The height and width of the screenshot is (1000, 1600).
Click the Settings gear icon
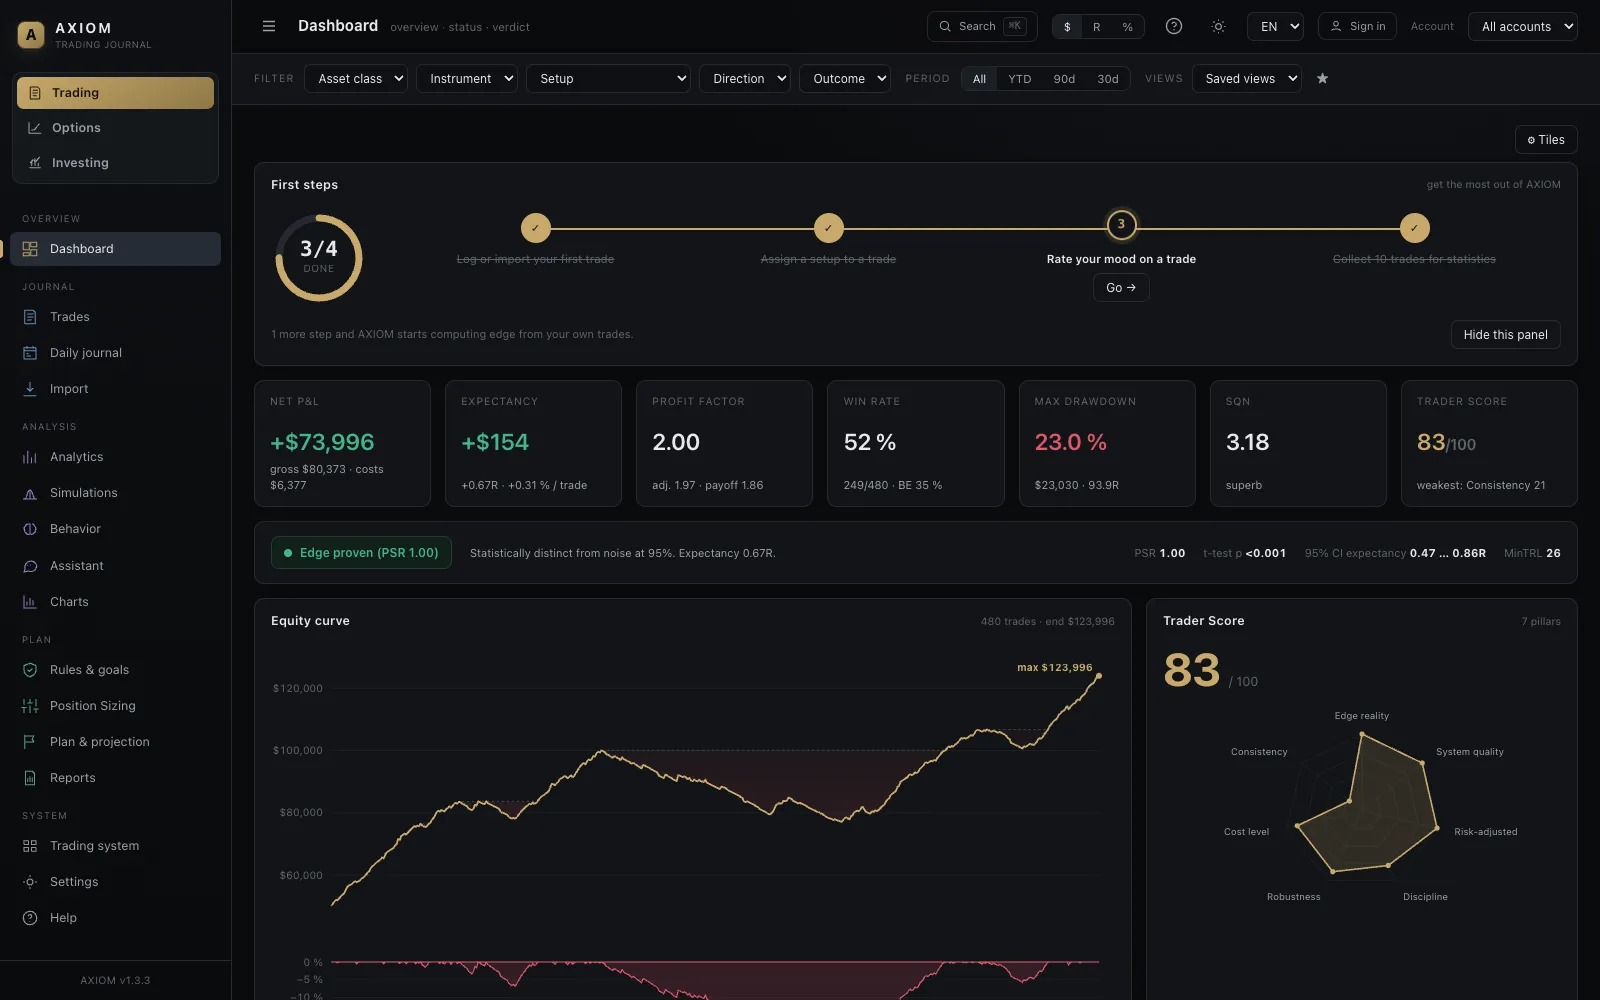(x=30, y=882)
